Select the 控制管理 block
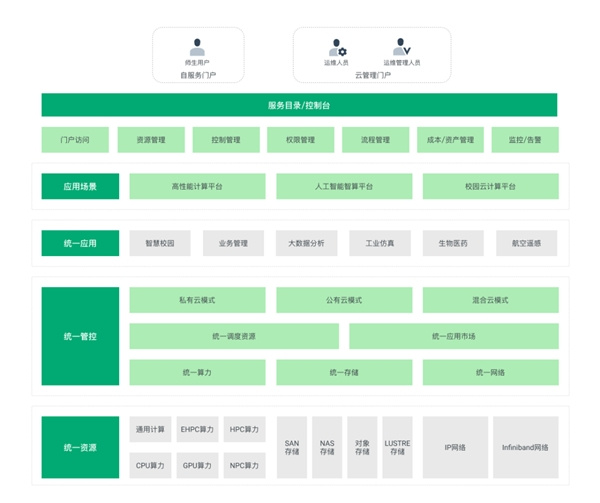The width and height of the screenshot is (600, 503). pos(226,140)
